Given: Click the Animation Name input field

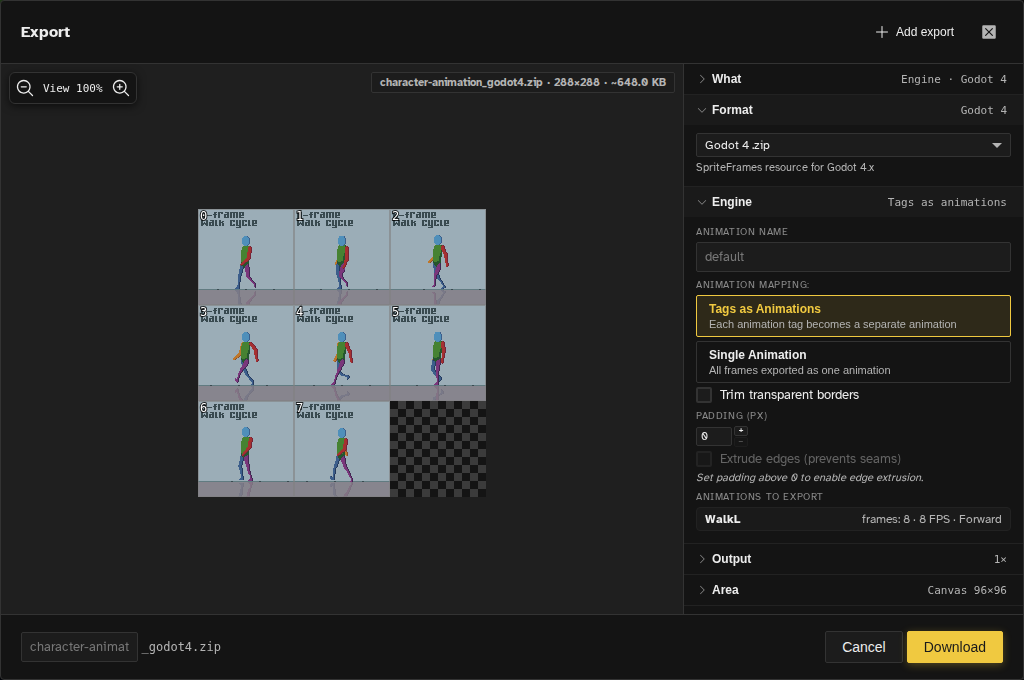Looking at the screenshot, I should 853,257.
